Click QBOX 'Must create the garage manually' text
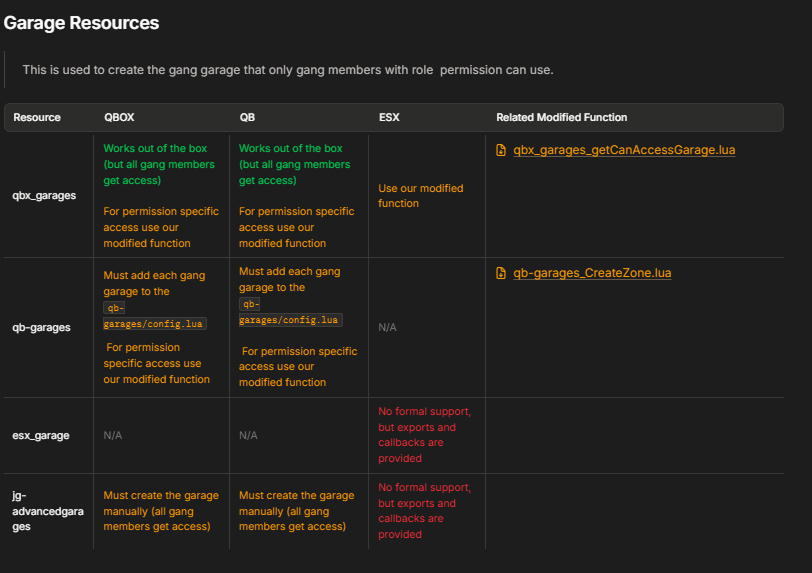The height and width of the screenshot is (573, 812). tap(161, 511)
